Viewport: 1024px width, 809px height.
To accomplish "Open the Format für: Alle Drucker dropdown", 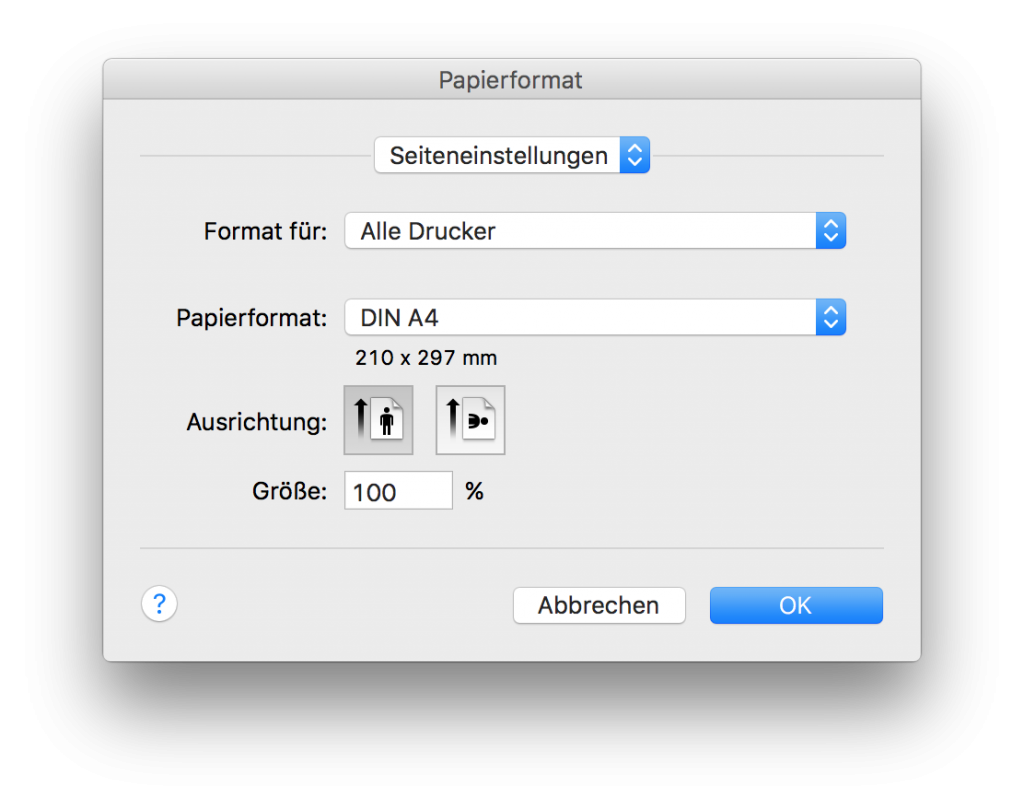I will 595,230.
